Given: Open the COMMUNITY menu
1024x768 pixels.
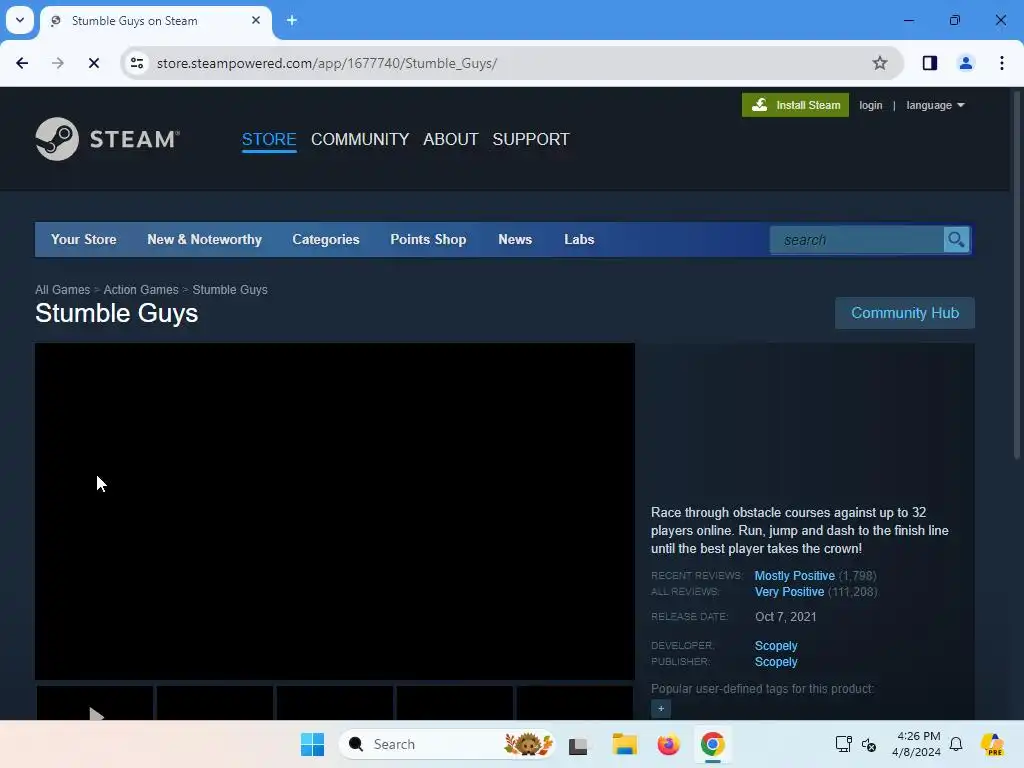Looking at the screenshot, I should [x=360, y=139].
